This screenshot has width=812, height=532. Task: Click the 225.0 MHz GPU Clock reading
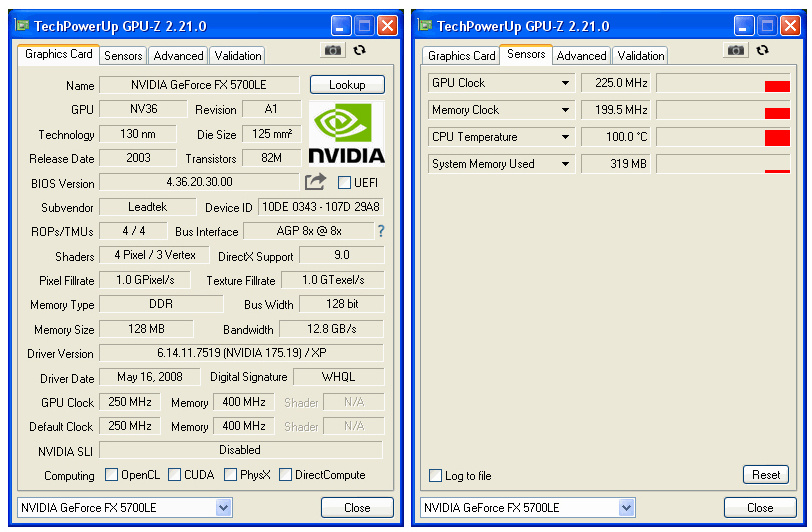tap(616, 83)
